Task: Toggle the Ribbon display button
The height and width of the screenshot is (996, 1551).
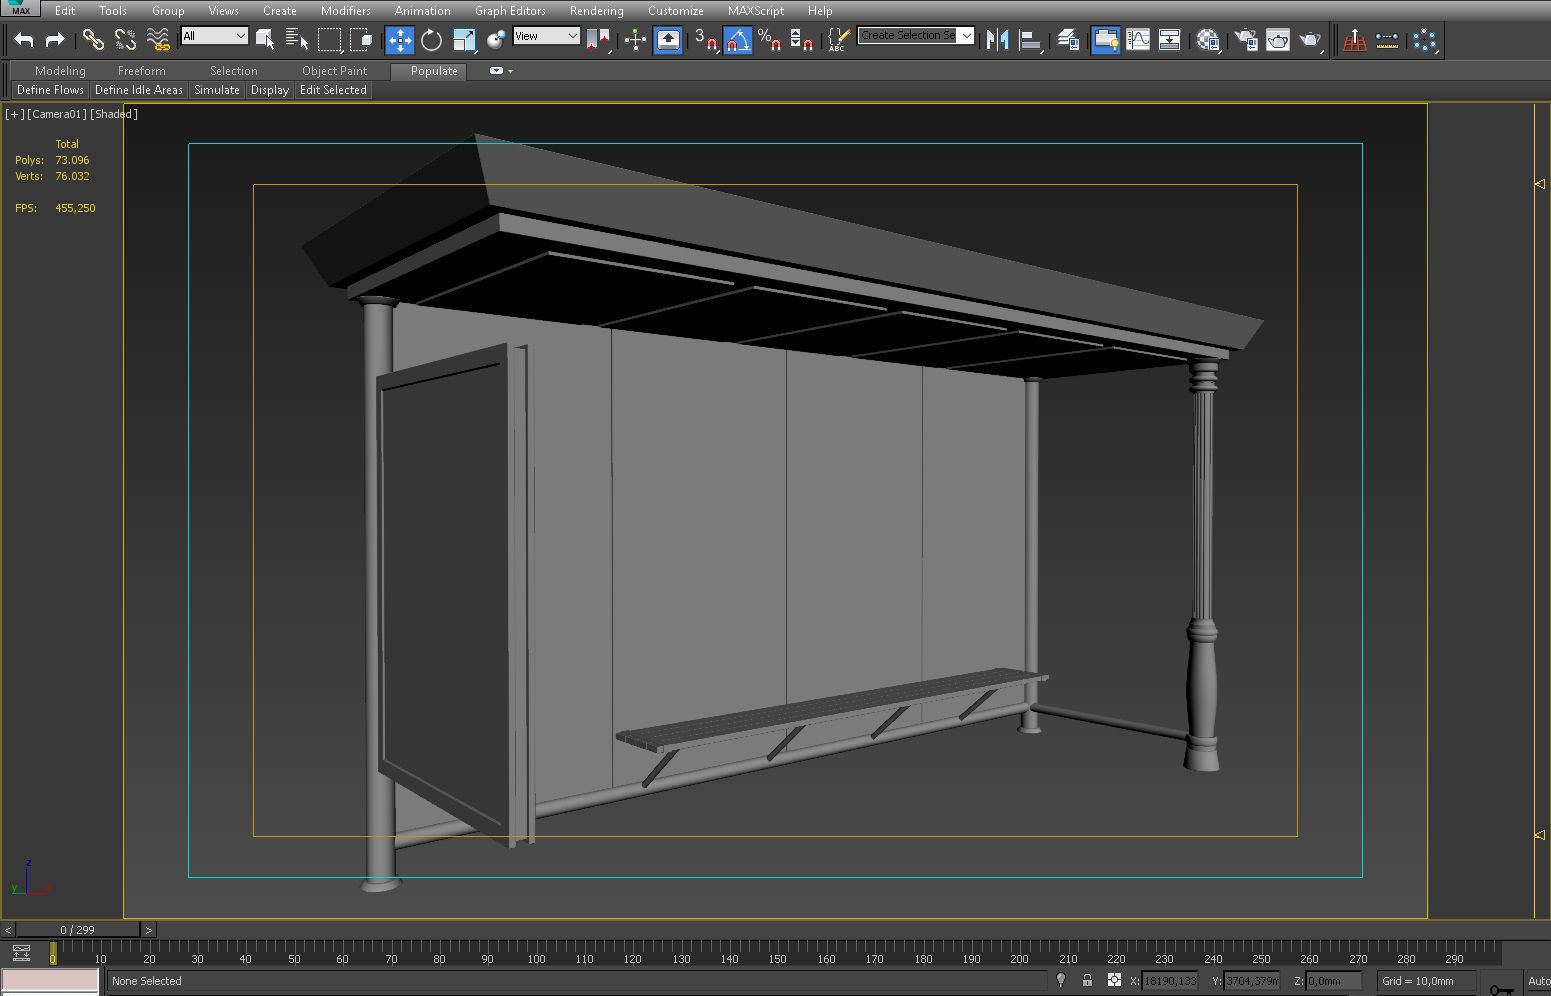Action: pos(1105,40)
